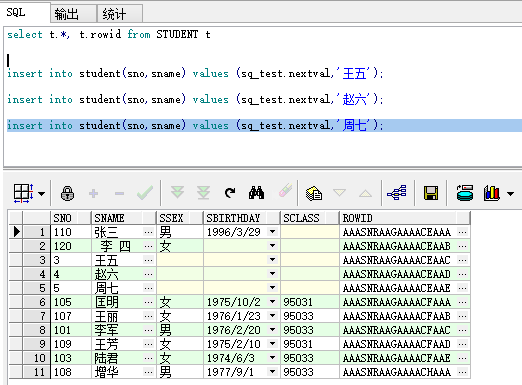Click ellipsis after ROWID AAASNRAAGAAAACFAAC
522x385 pixels.
click(463, 330)
